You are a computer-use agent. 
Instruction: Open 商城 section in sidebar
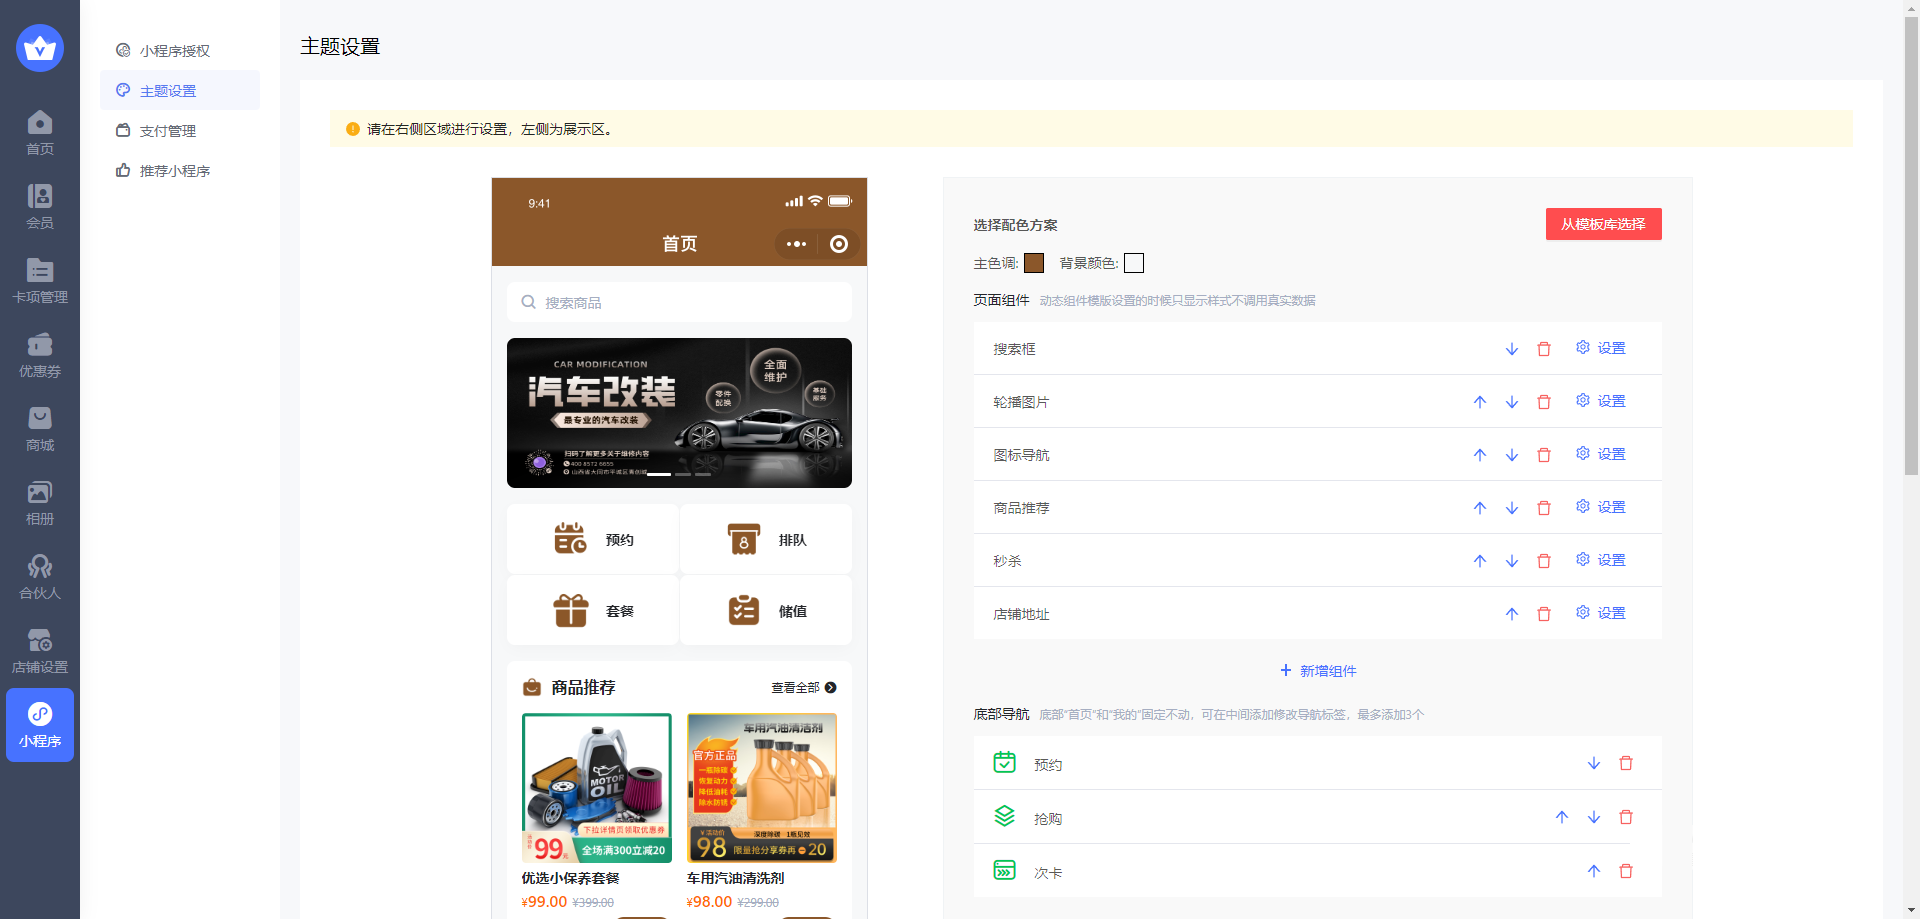pos(40,429)
